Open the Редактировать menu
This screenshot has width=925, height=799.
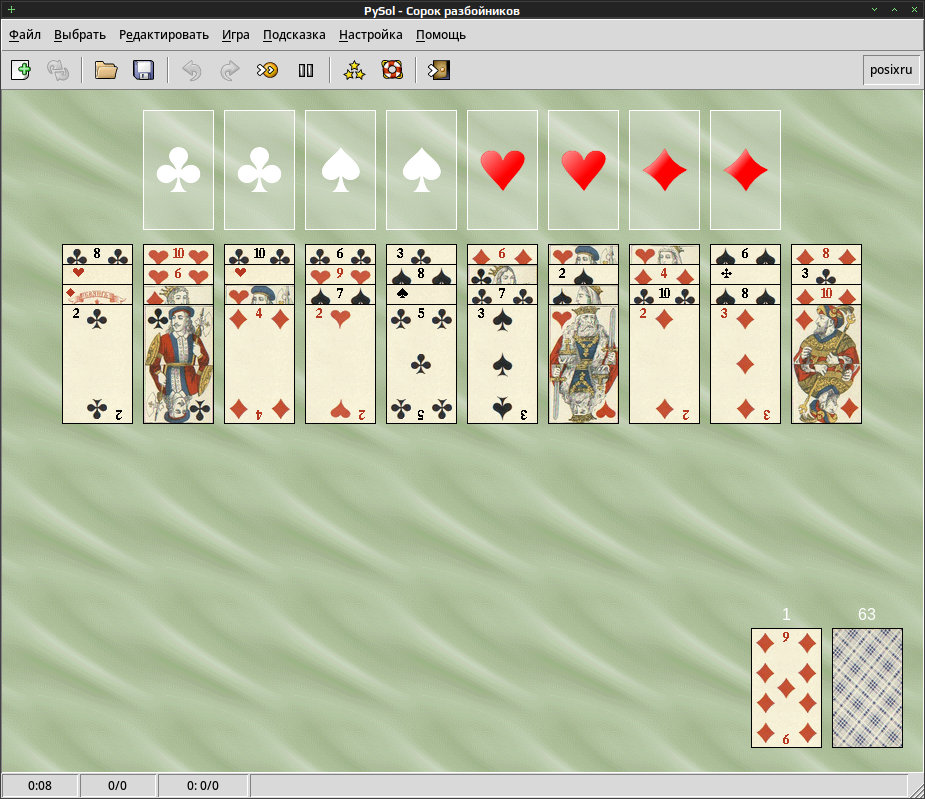tap(164, 35)
